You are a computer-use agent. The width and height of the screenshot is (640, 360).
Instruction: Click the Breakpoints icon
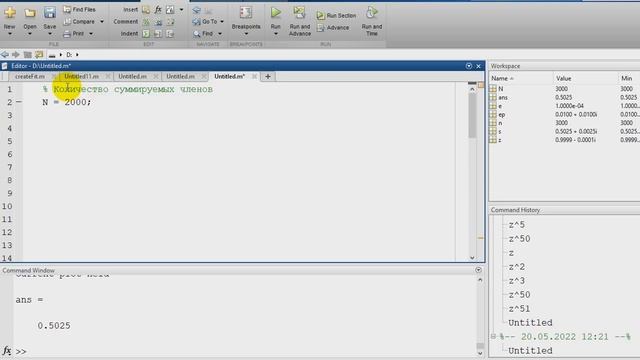(x=246, y=13)
